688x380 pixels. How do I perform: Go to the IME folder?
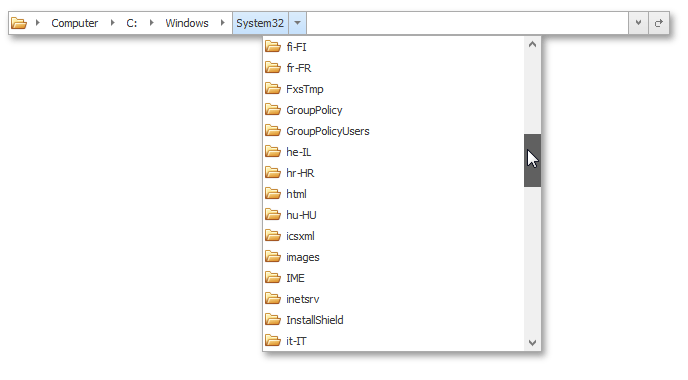(393, 278)
